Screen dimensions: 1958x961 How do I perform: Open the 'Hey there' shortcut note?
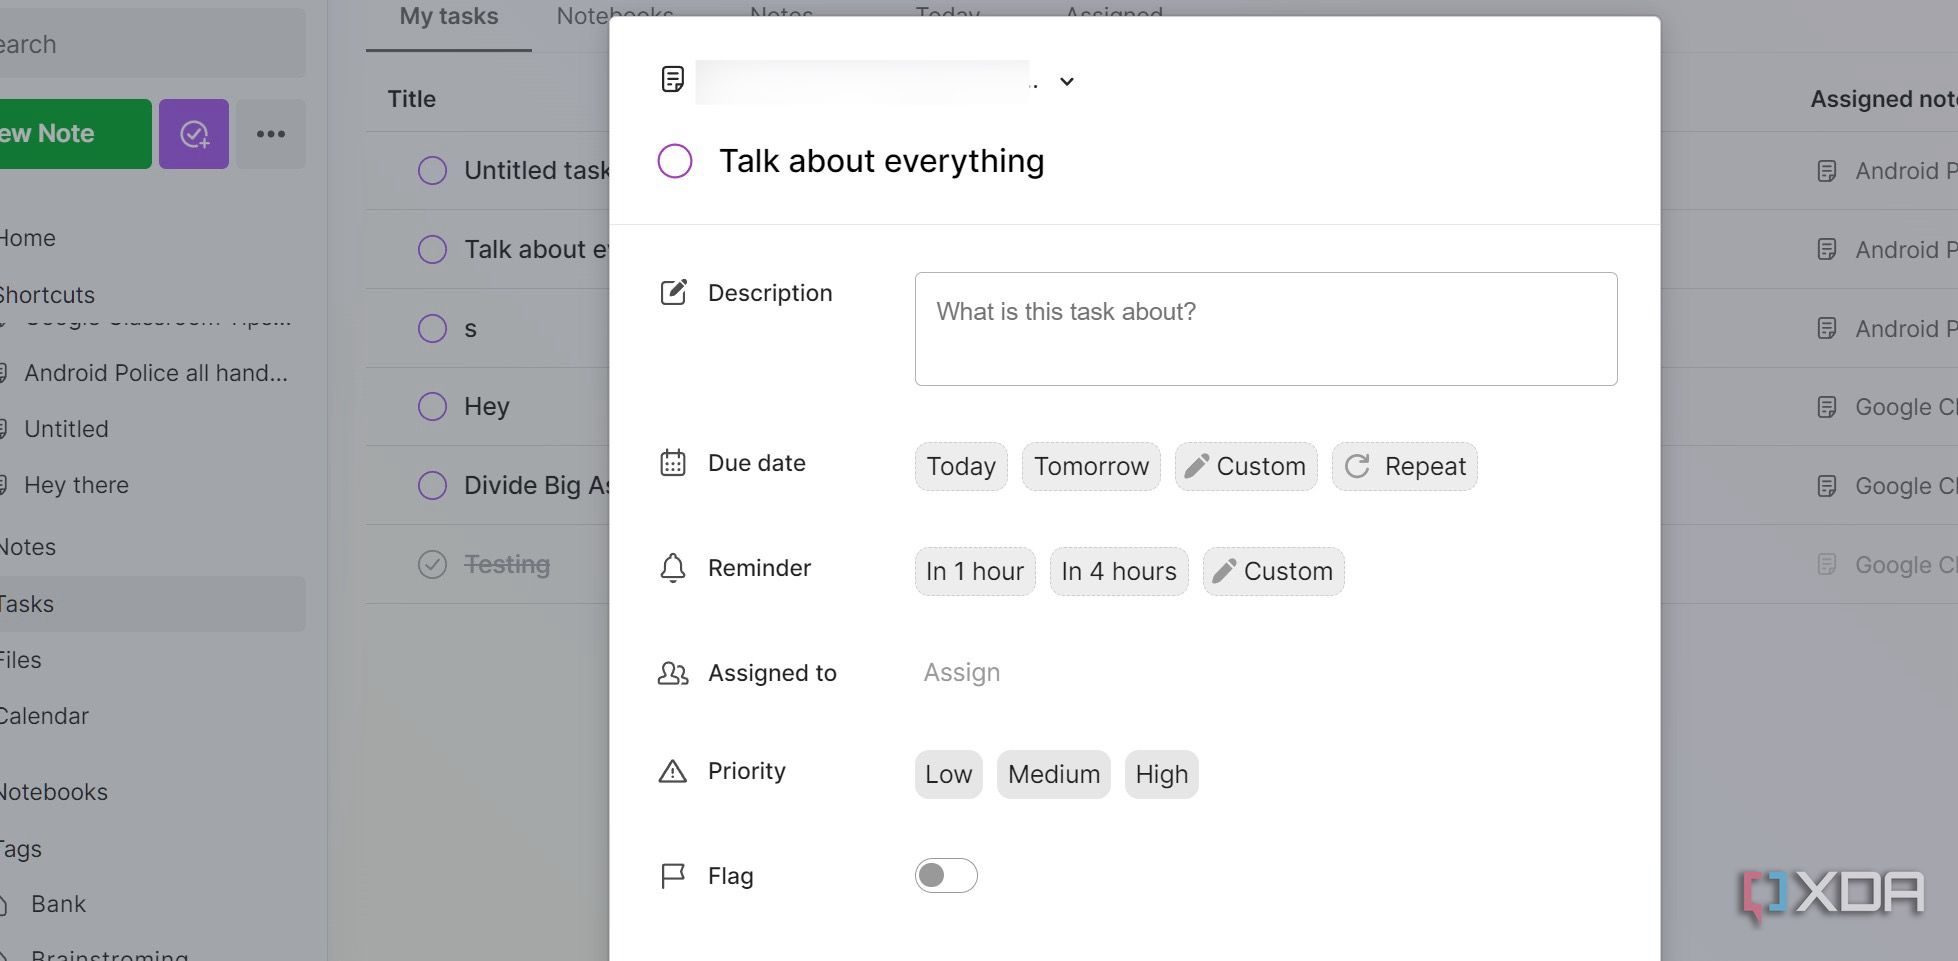[x=76, y=485]
